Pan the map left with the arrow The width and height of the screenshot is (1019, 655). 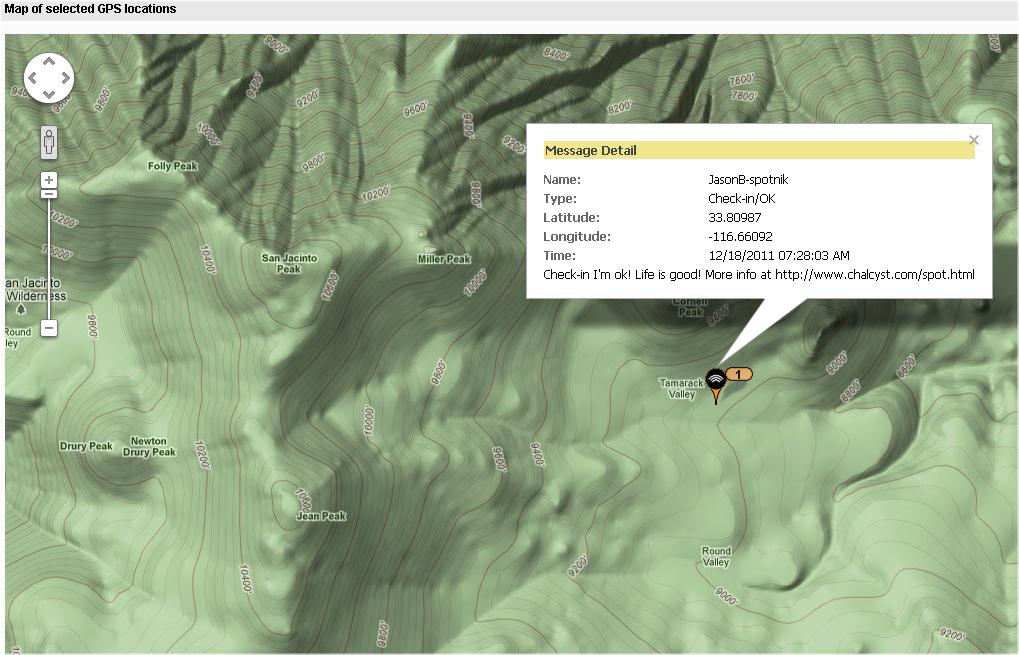[x=33, y=78]
